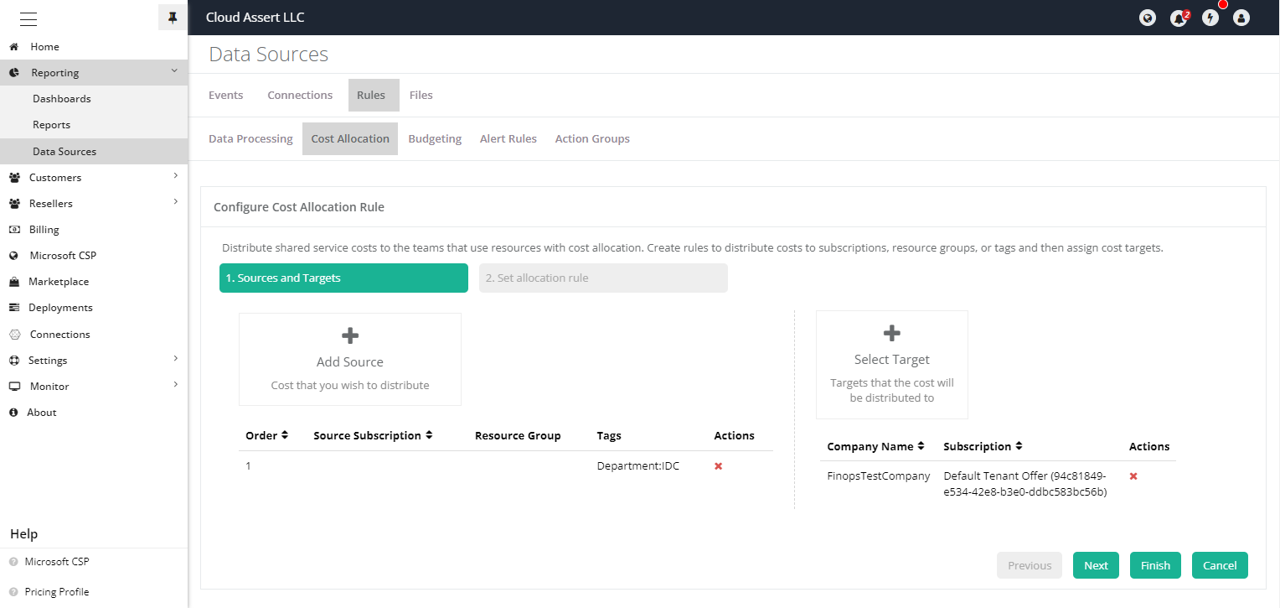1280x608 pixels.
Task: Open the Action Groups sub-tab
Action: coord(592,139)
